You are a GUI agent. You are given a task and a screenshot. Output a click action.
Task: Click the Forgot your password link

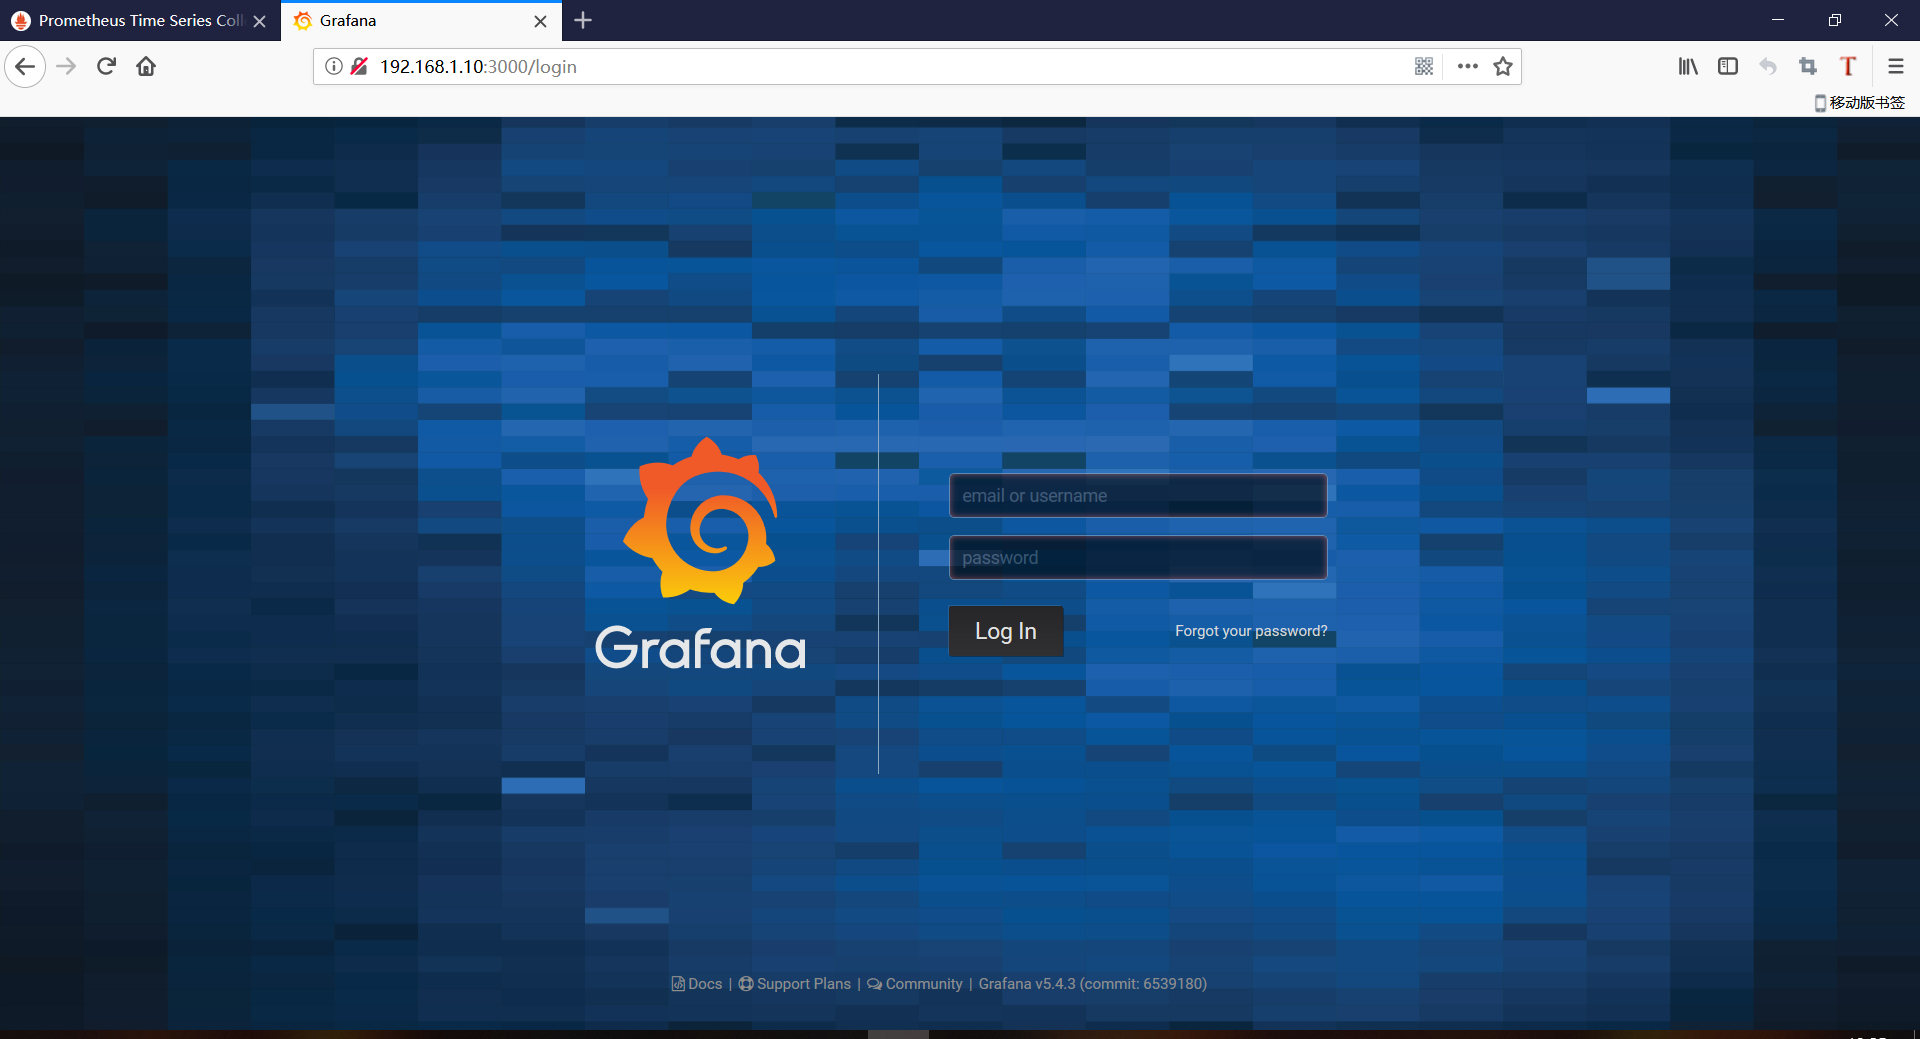(x=1251, y=631)
